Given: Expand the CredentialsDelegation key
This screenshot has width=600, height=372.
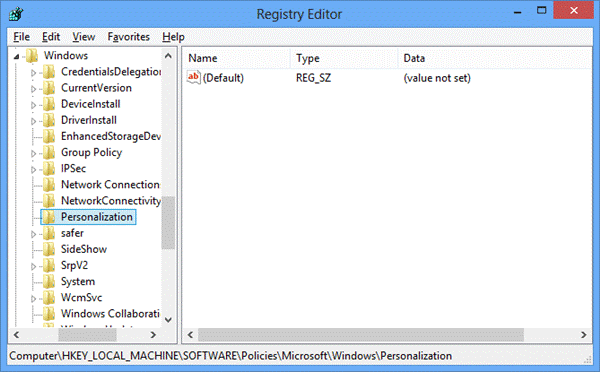Looking at the screenshot, I should click(x=33, y=72).
